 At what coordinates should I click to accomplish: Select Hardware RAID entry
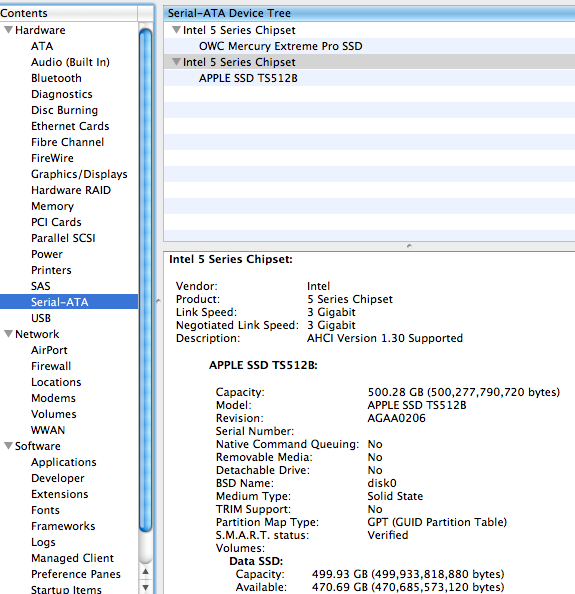71,190
